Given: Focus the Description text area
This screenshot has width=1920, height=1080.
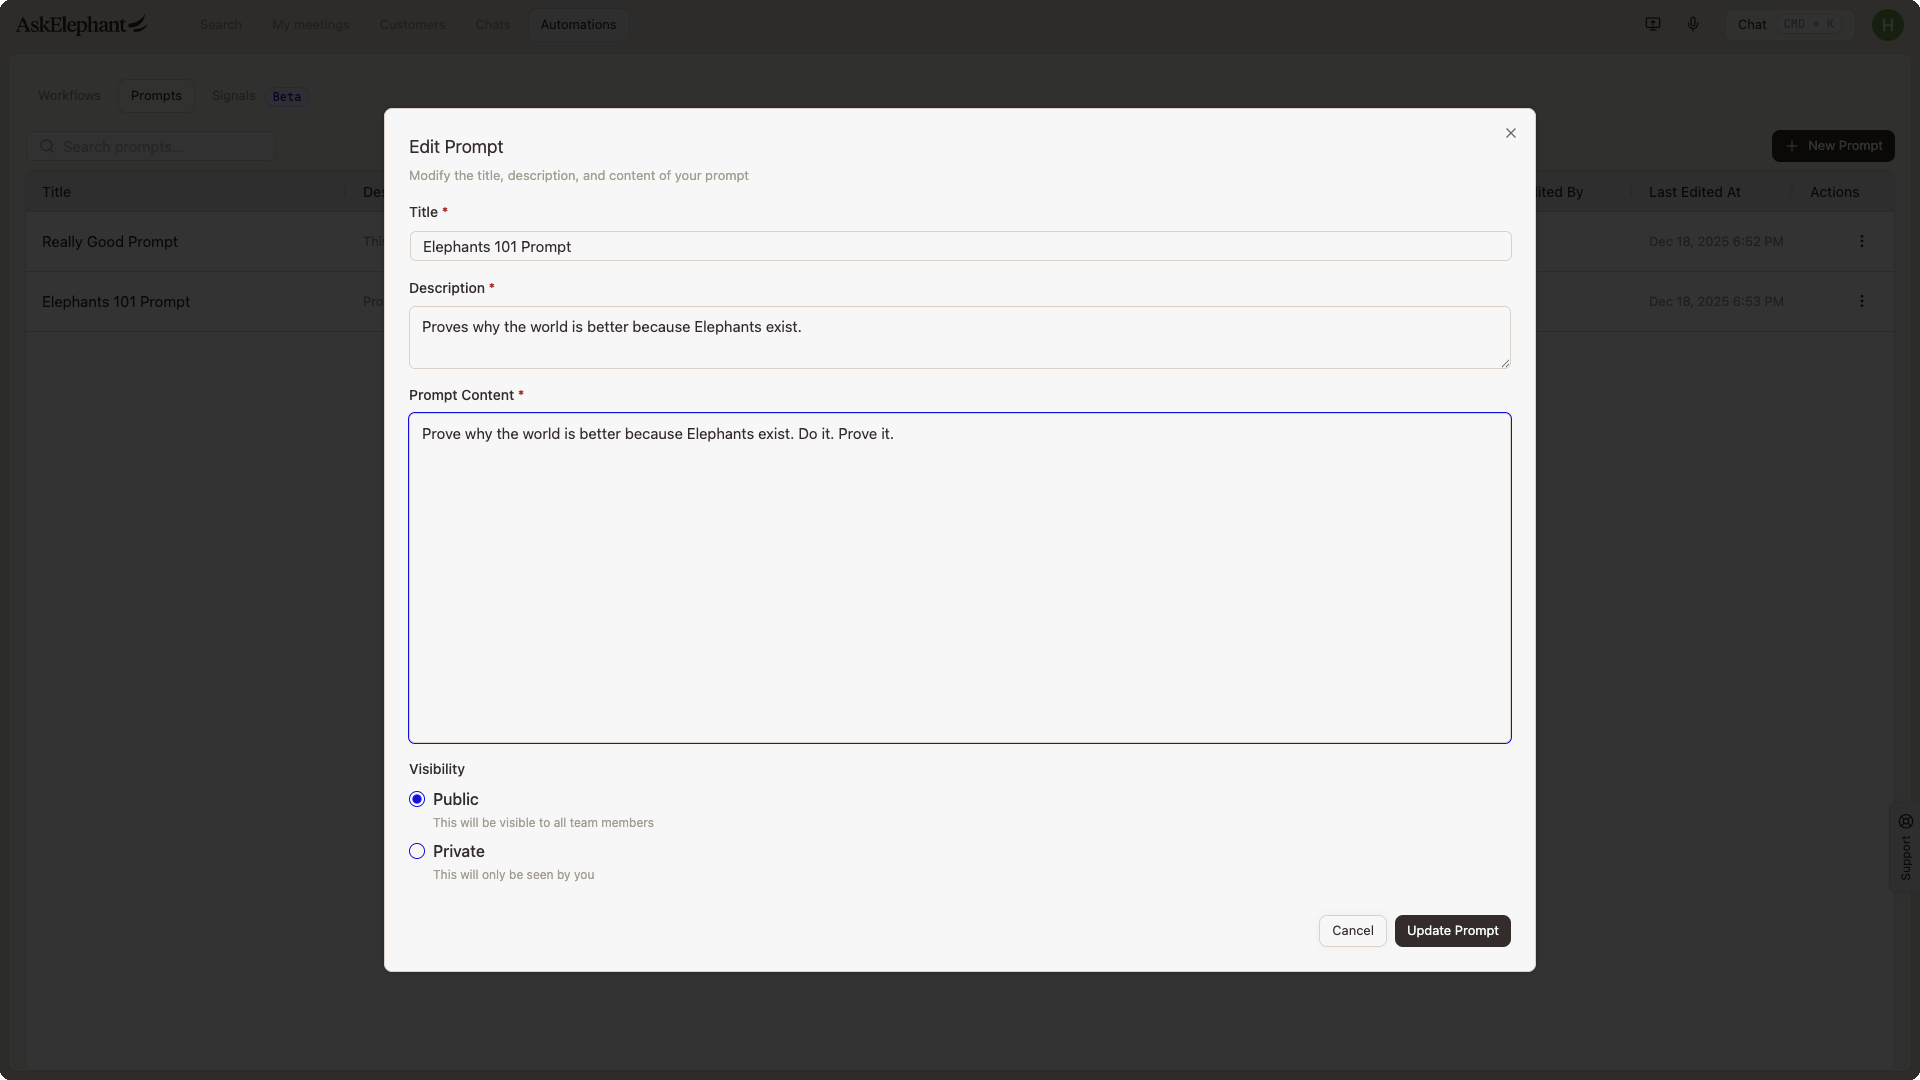Looking at the screenshot, I should (960, 337).
